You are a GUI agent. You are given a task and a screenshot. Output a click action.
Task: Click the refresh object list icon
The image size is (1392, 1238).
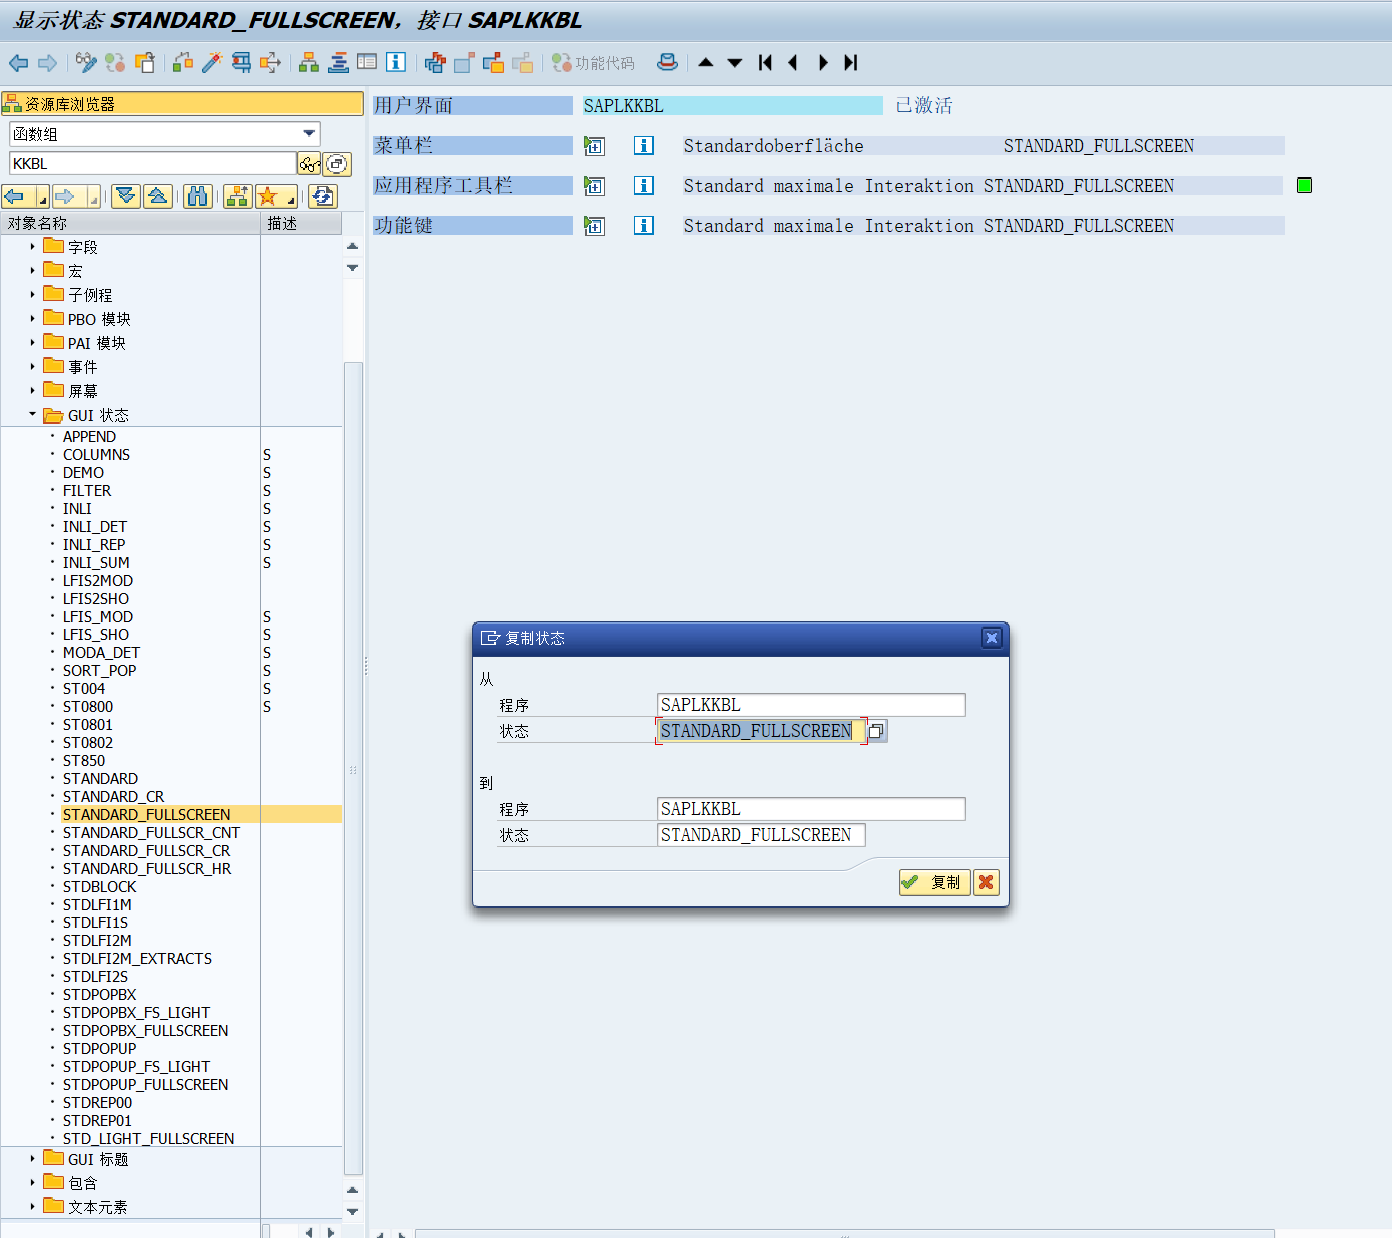click(323, 196)
